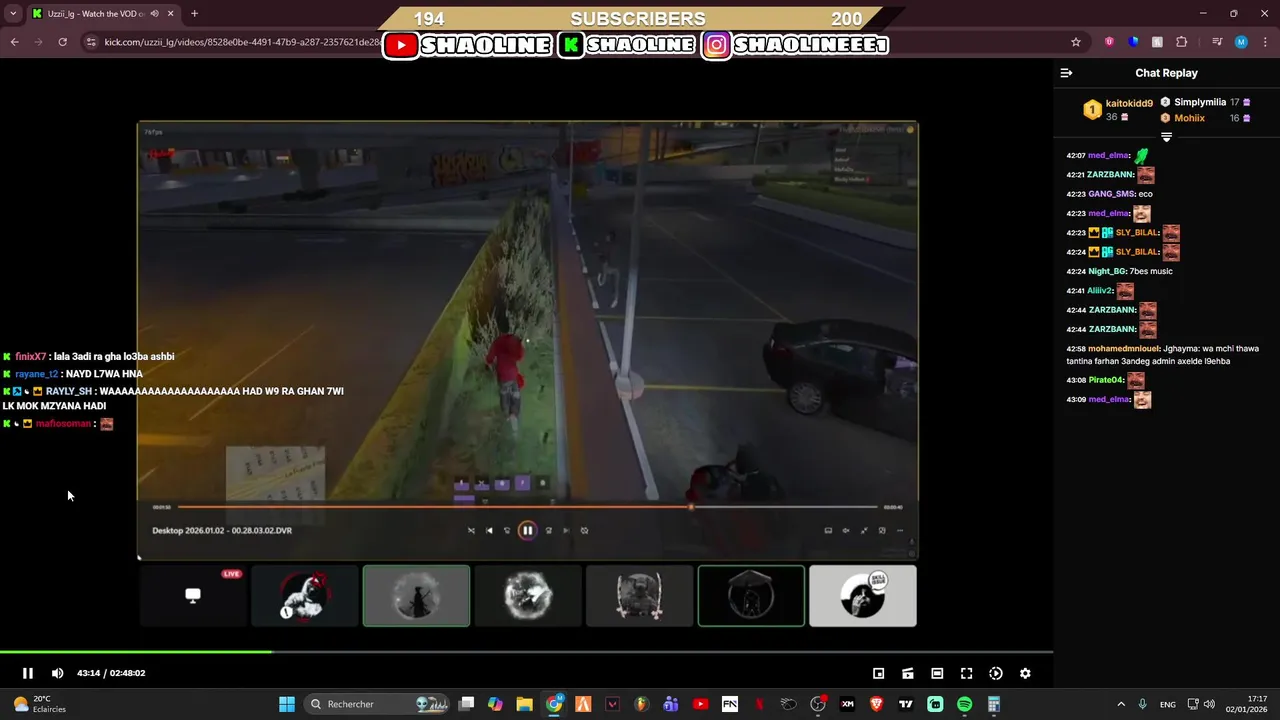The width and height of the screenshot is (1280, 720).
Task: Click the clip creation icon in player controls
Action: tap(908, 673)
